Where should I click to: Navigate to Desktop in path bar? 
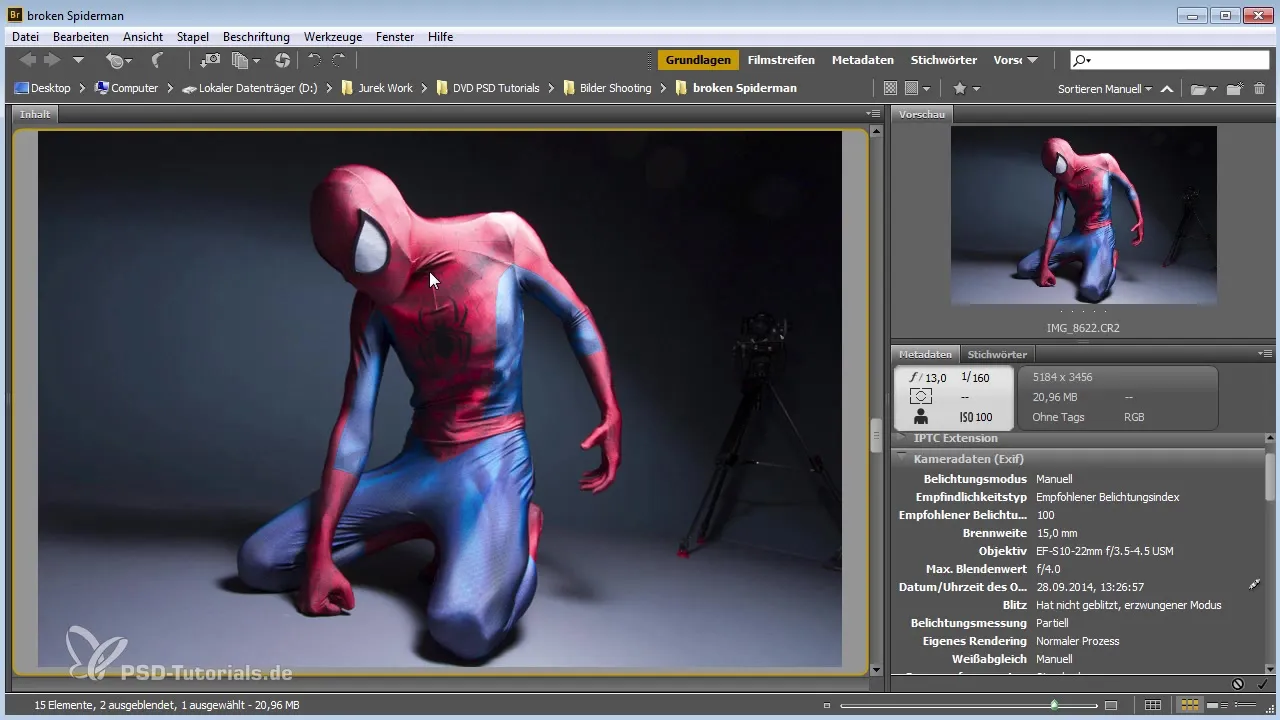point(43,88)
